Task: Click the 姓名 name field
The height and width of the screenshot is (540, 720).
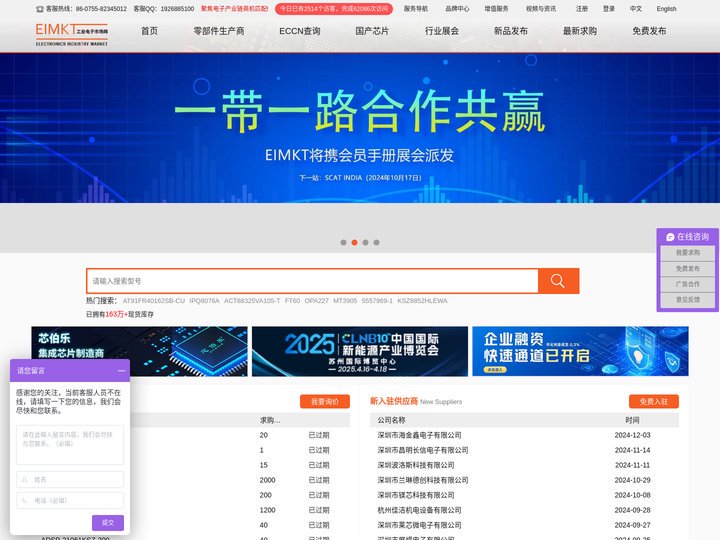Action: coord(70,479)
